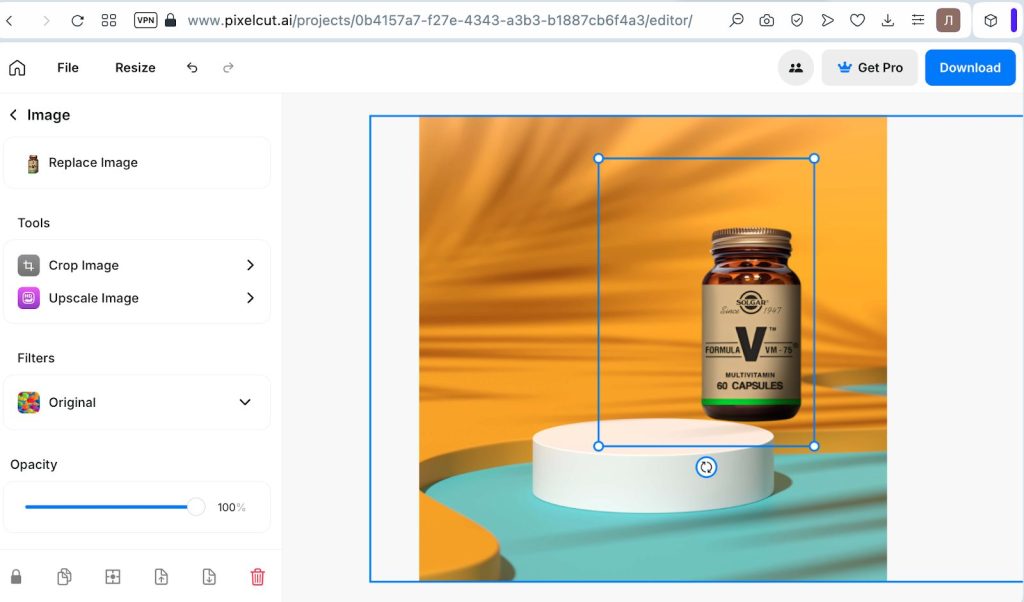1024x602 pixels.
Task: Open the browser extensions cube icon
Action: click(x=991, y=20)
